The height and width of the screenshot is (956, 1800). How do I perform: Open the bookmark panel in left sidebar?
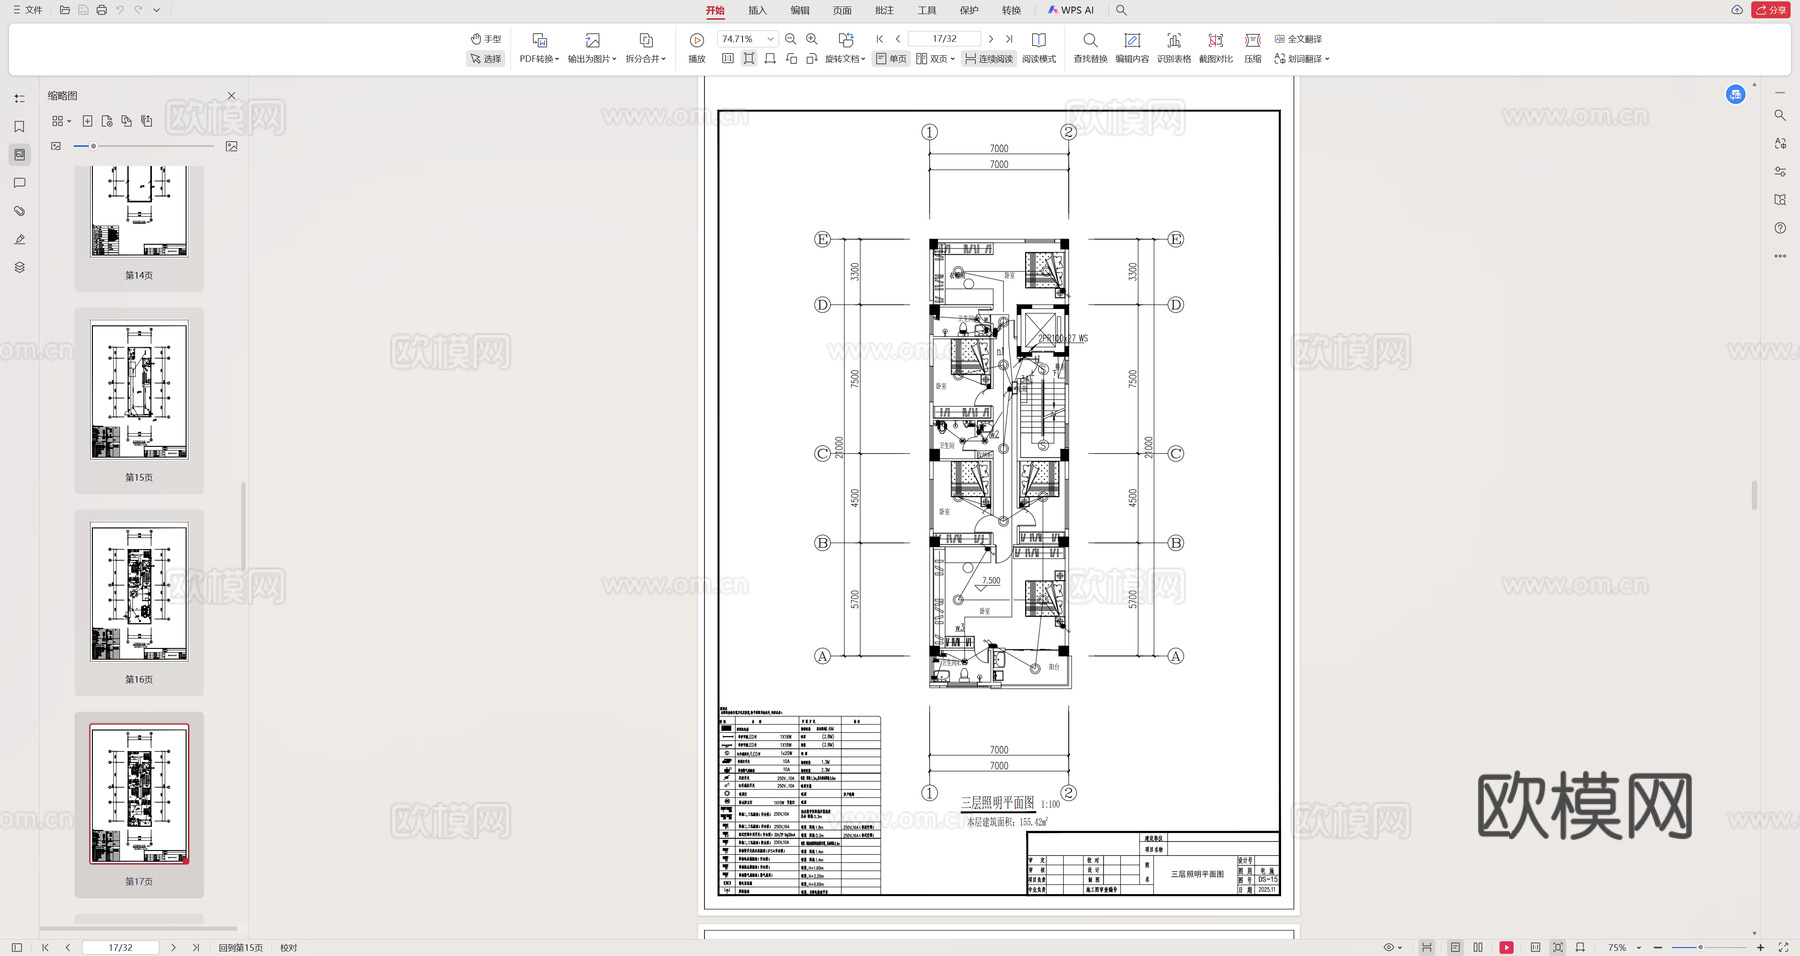coord(19,127)
